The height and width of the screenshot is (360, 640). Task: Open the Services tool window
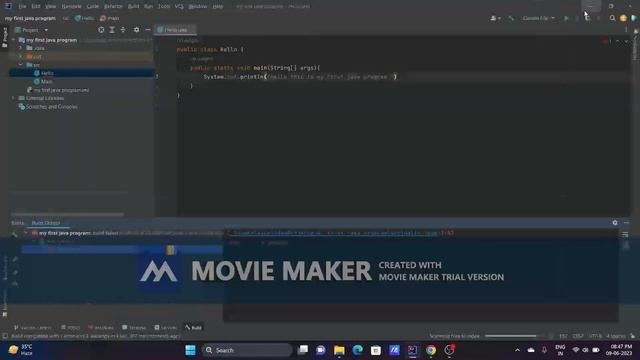pos(166,328)
